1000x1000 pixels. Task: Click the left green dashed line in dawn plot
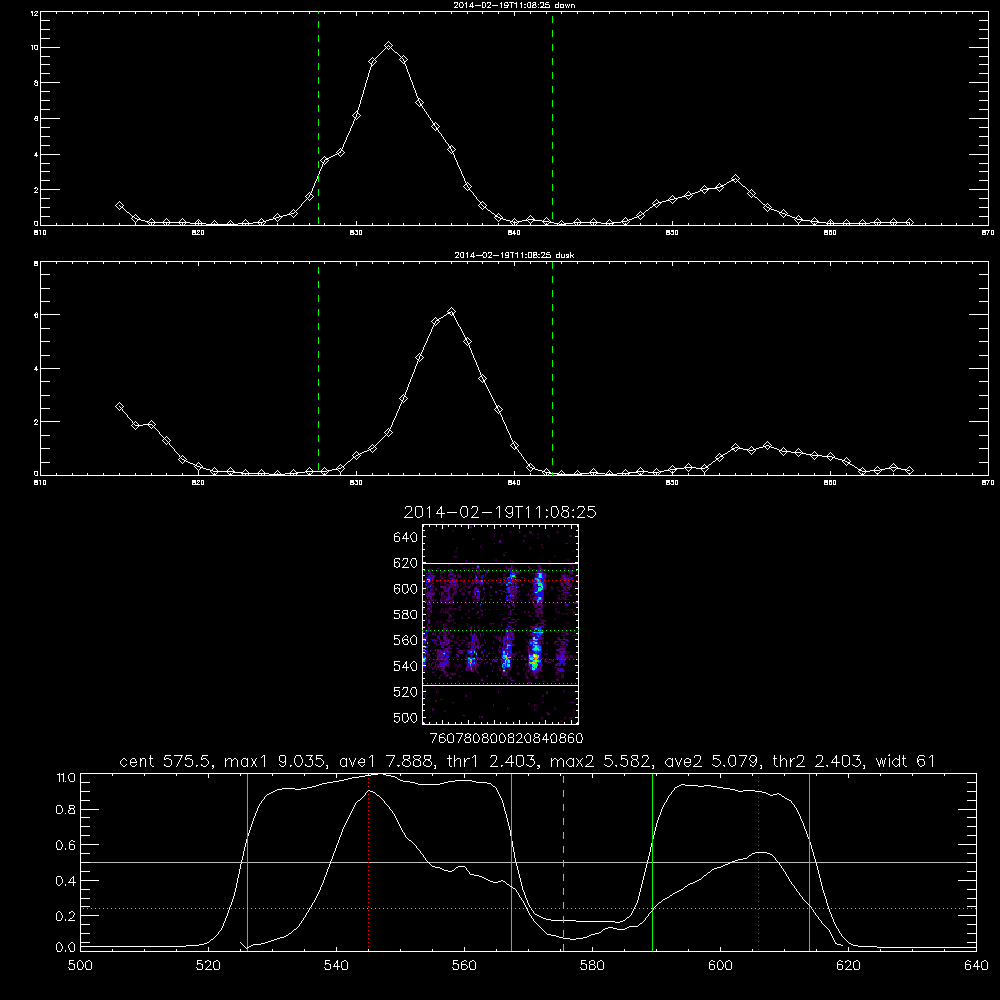(x=318, y=118)
